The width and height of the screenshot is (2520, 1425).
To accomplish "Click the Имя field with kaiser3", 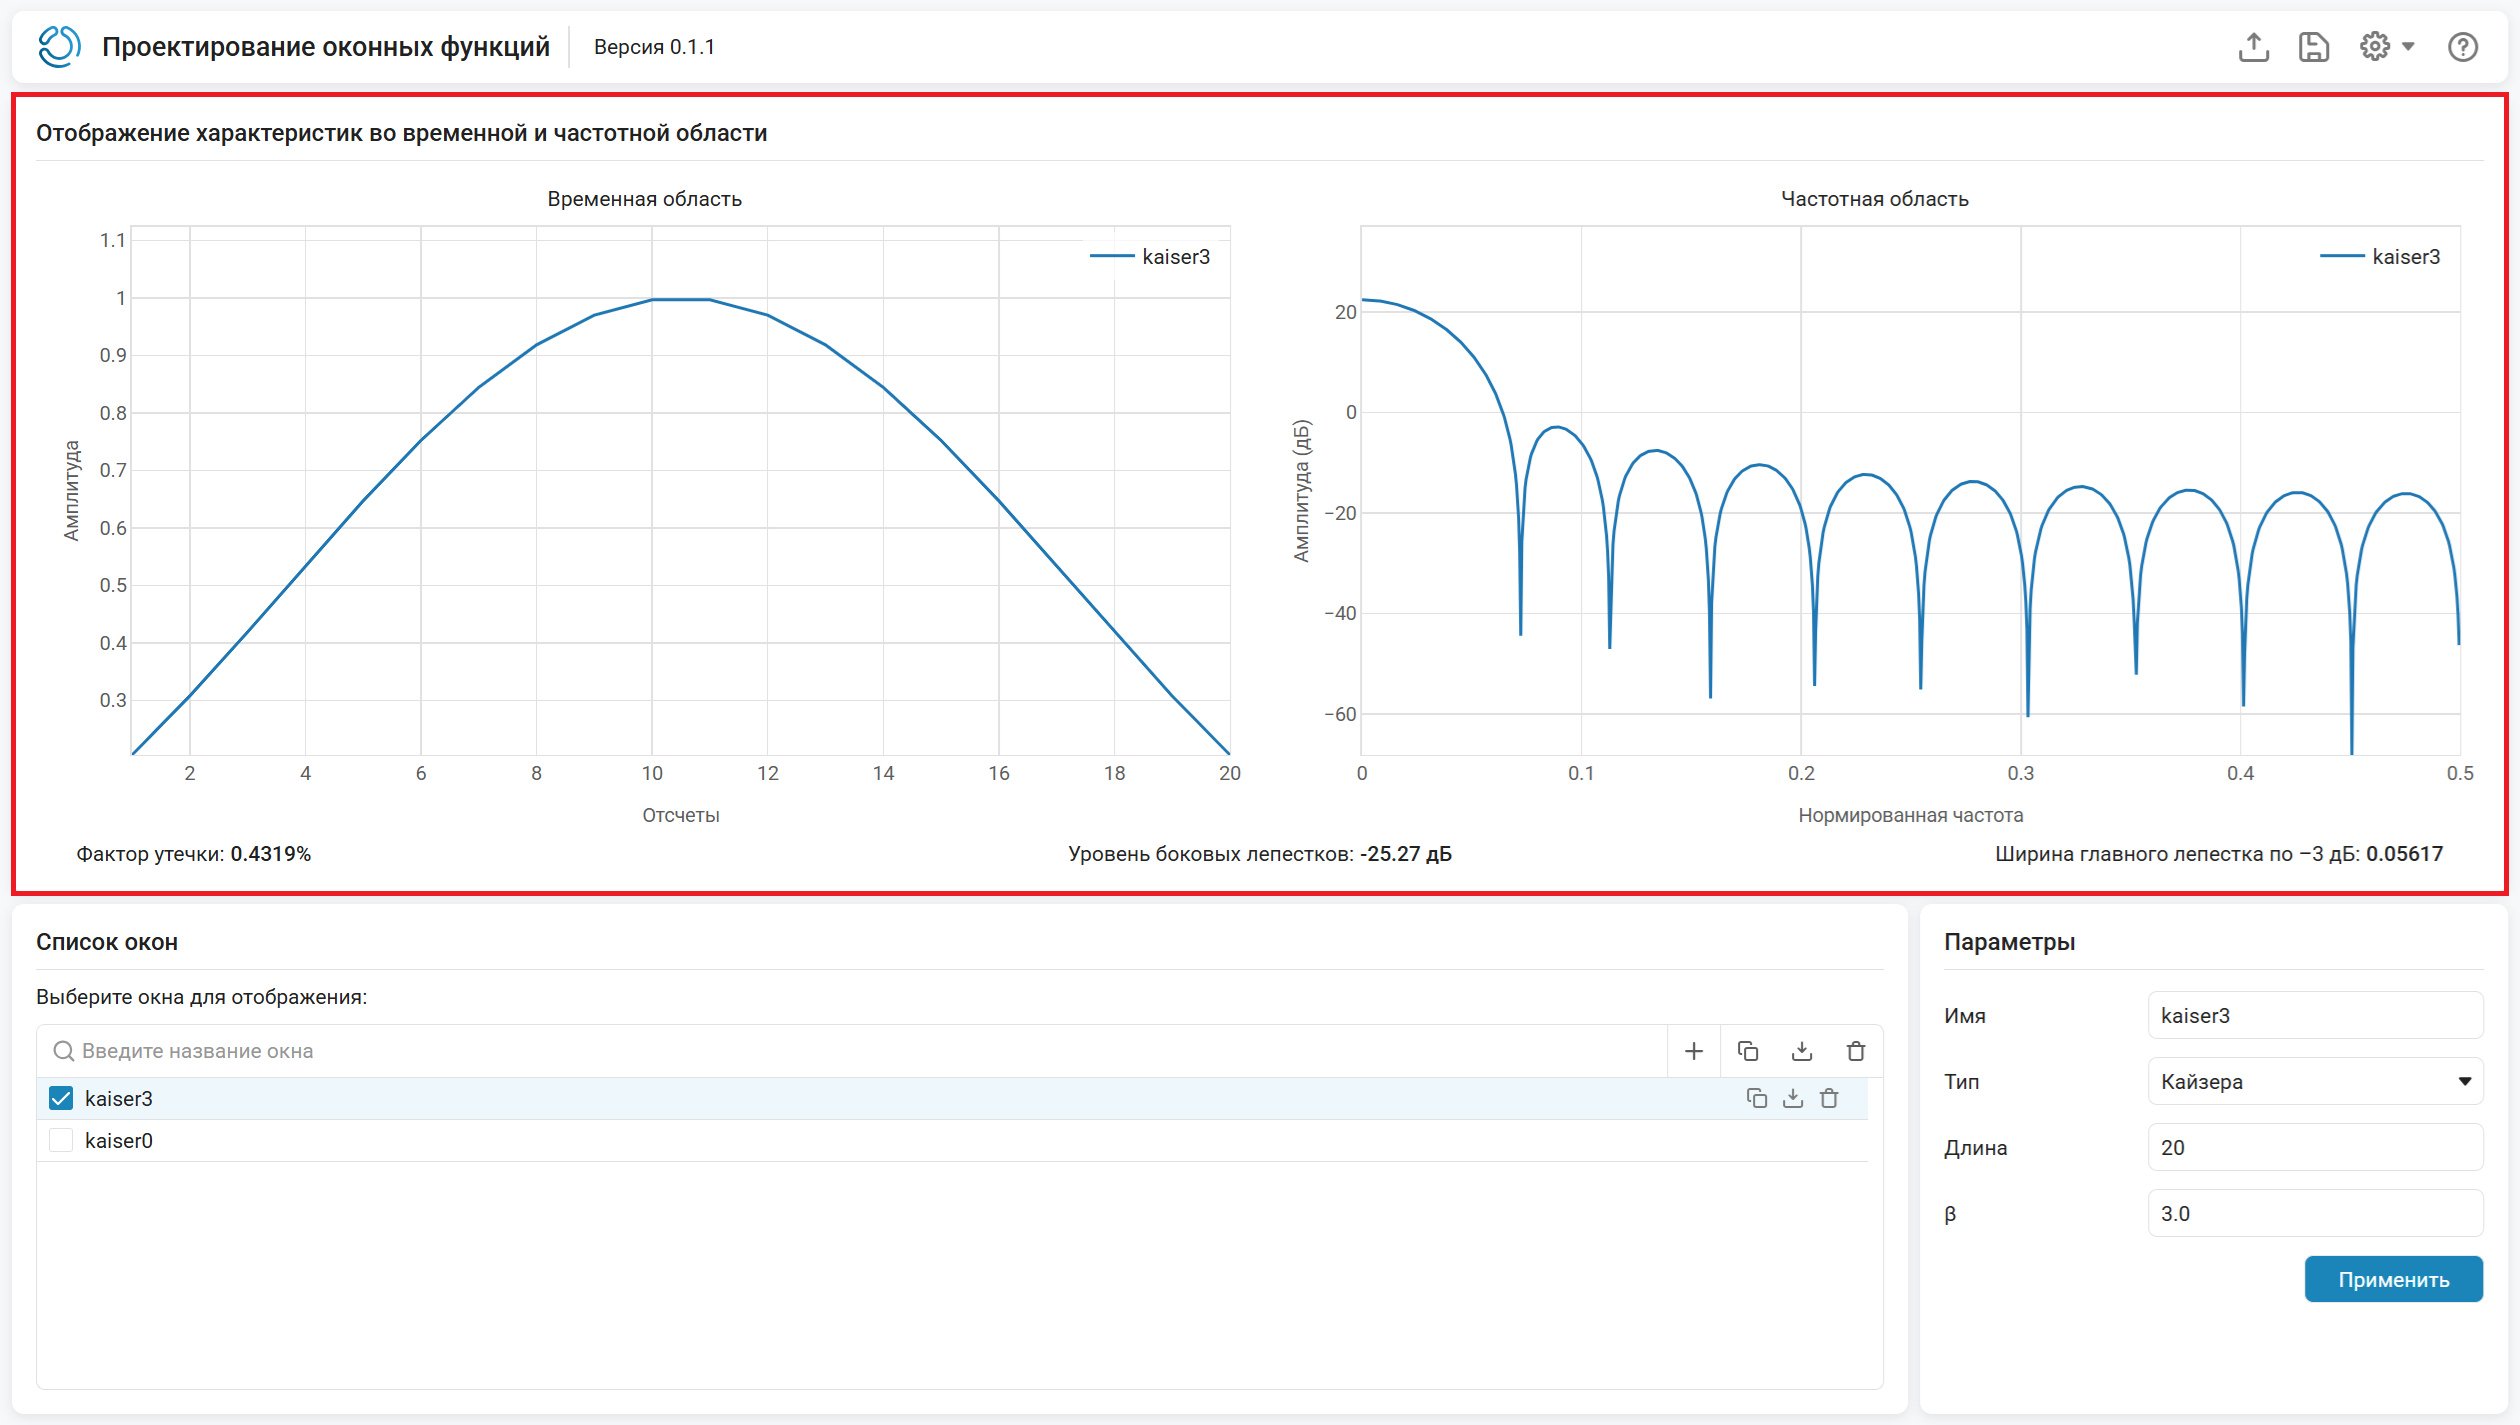I will click(2315, 1015).
